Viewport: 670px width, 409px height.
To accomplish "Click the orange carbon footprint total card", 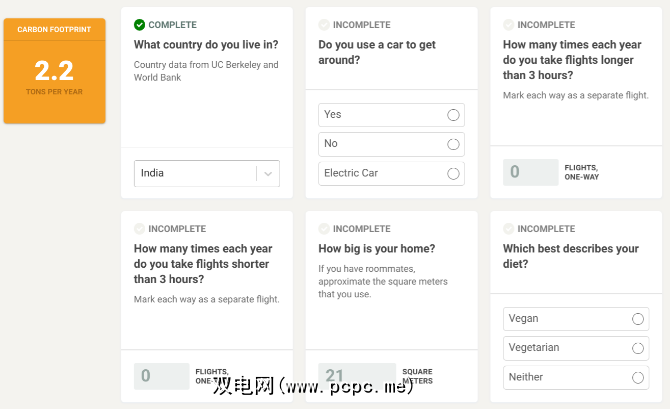I will click(54, 71).
